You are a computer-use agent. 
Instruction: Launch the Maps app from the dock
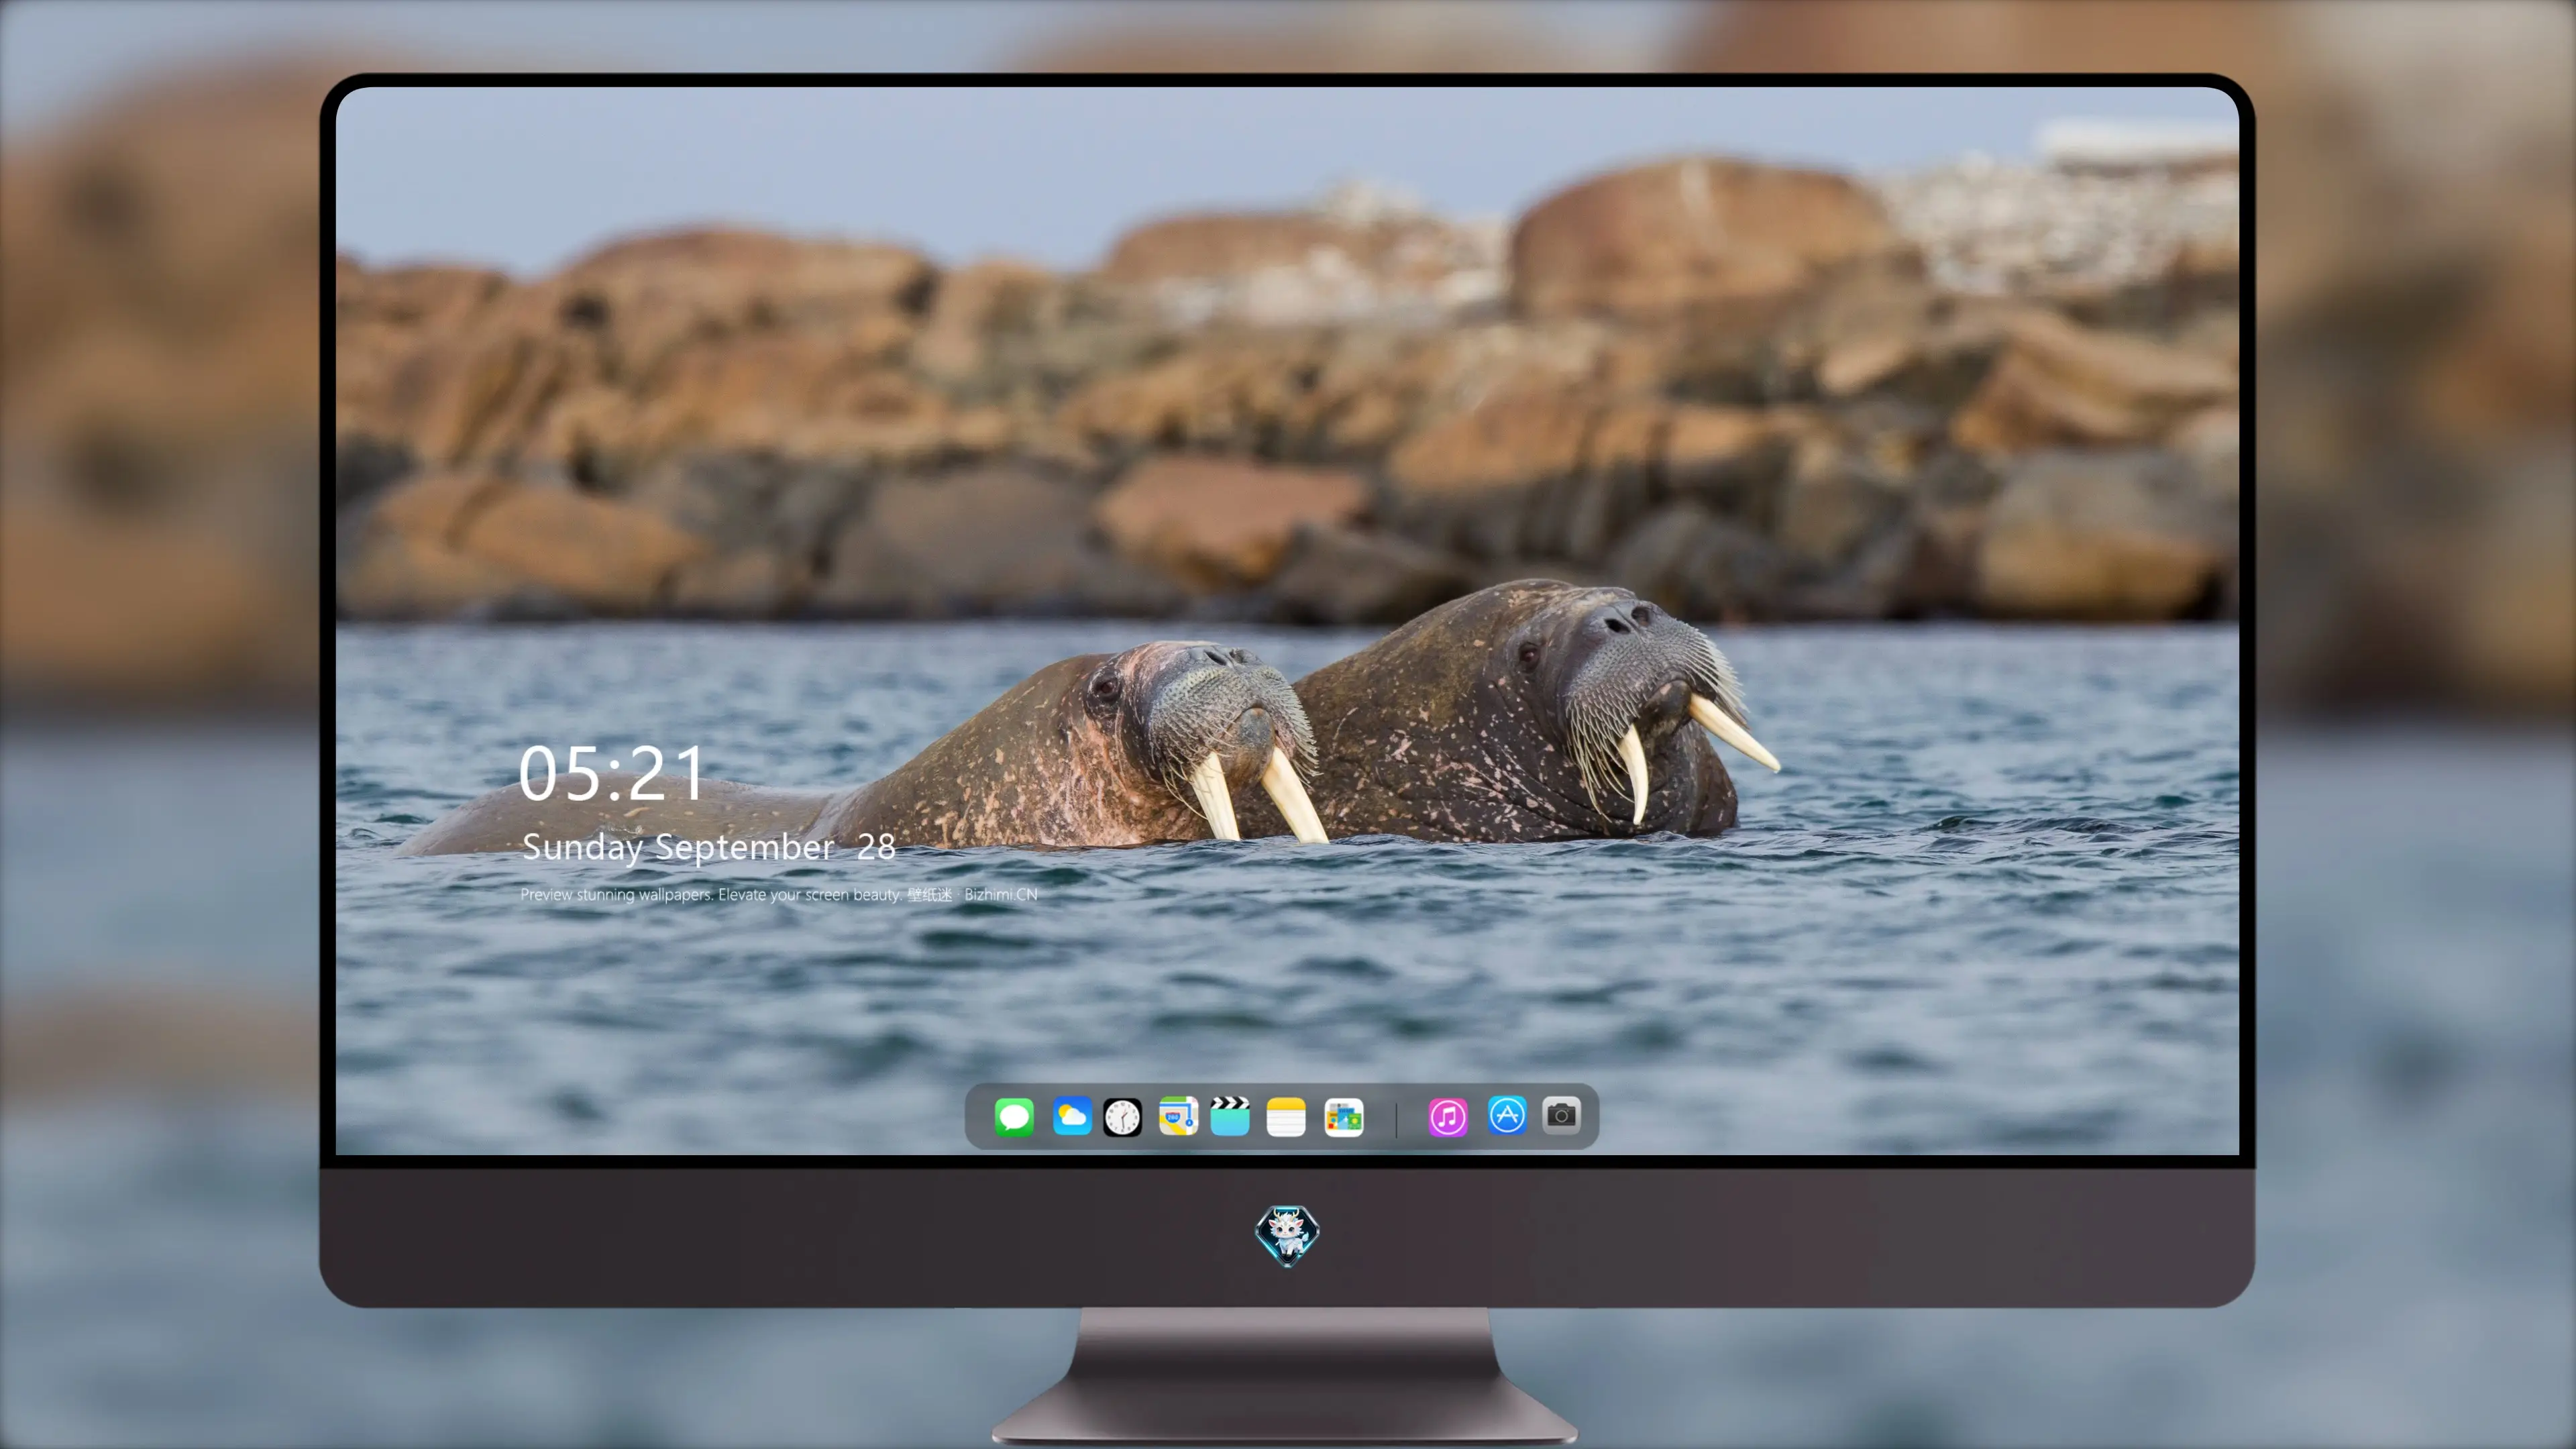1178,1116
